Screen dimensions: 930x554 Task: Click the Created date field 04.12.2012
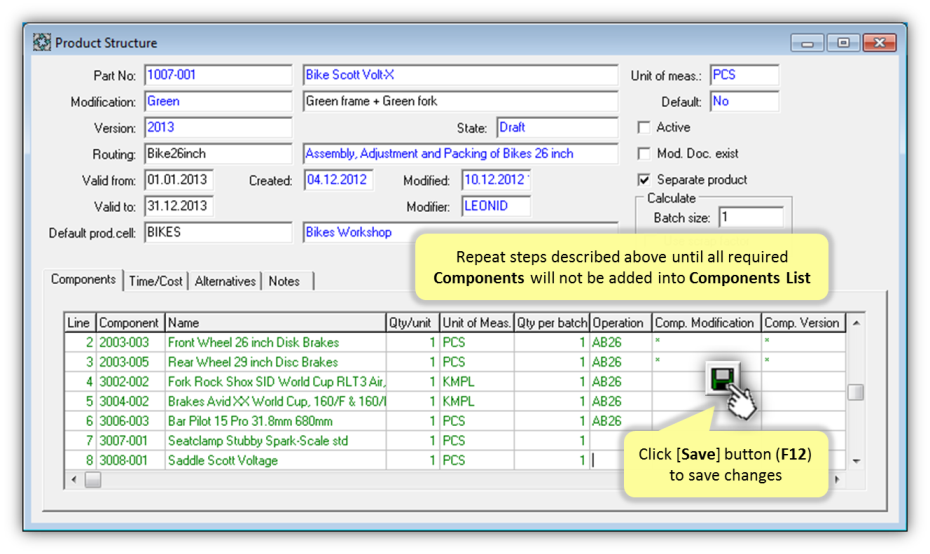click(338, 180)
